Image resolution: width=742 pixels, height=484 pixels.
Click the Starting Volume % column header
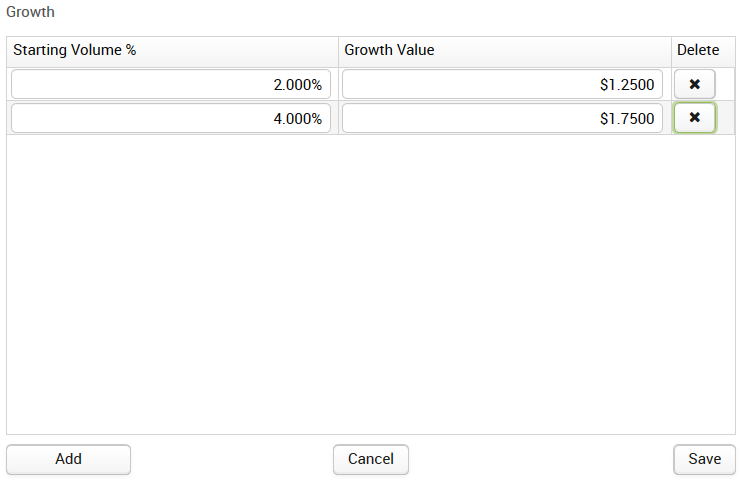[172, 50]
